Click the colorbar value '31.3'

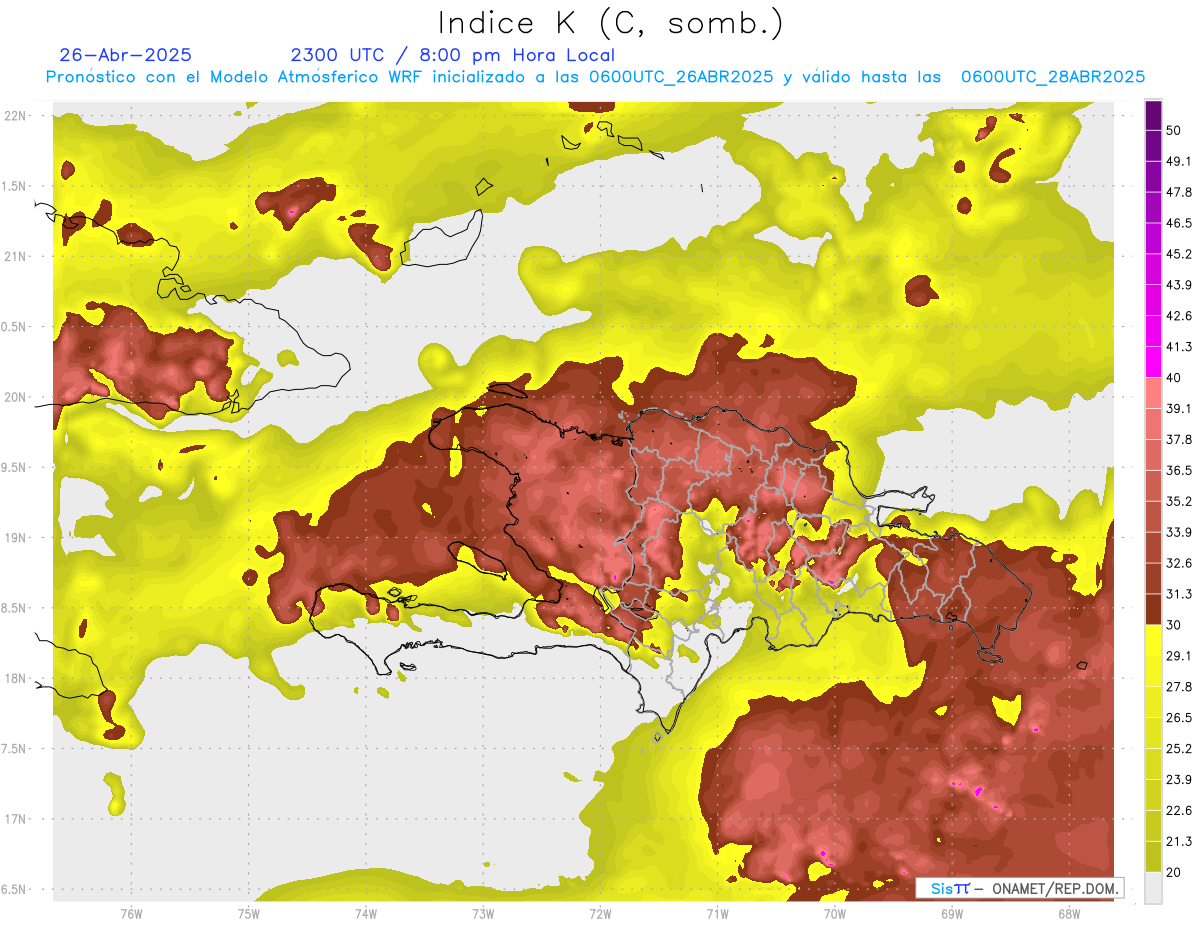[x=1178, y=594]
